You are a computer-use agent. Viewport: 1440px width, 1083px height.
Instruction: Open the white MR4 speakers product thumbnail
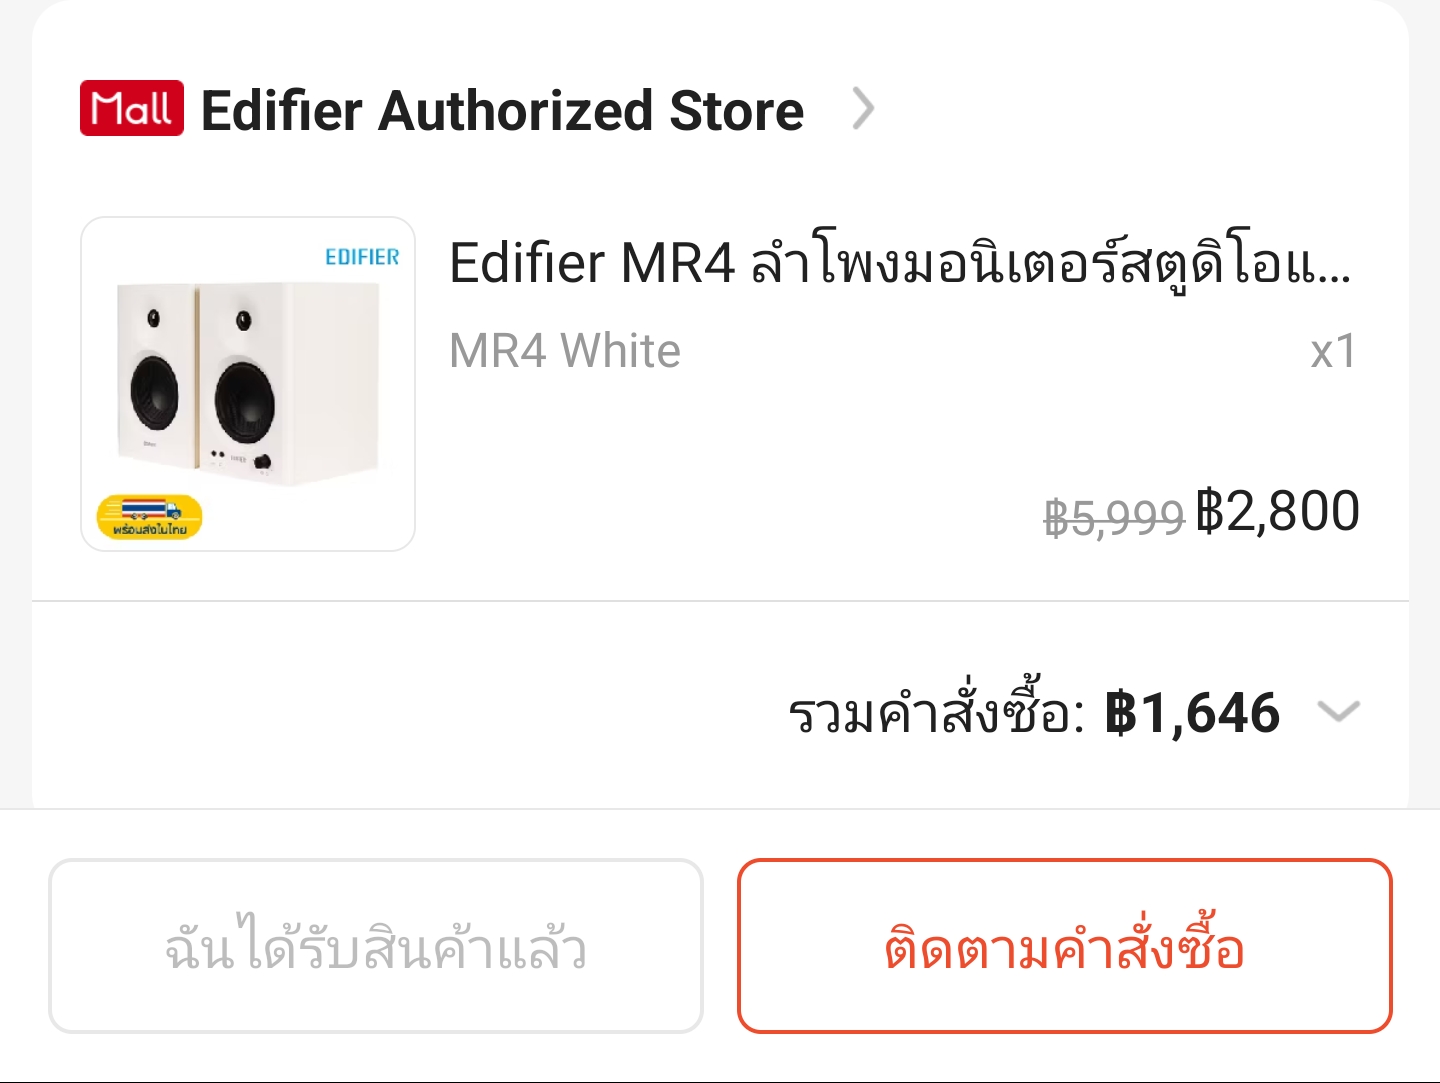248,384
